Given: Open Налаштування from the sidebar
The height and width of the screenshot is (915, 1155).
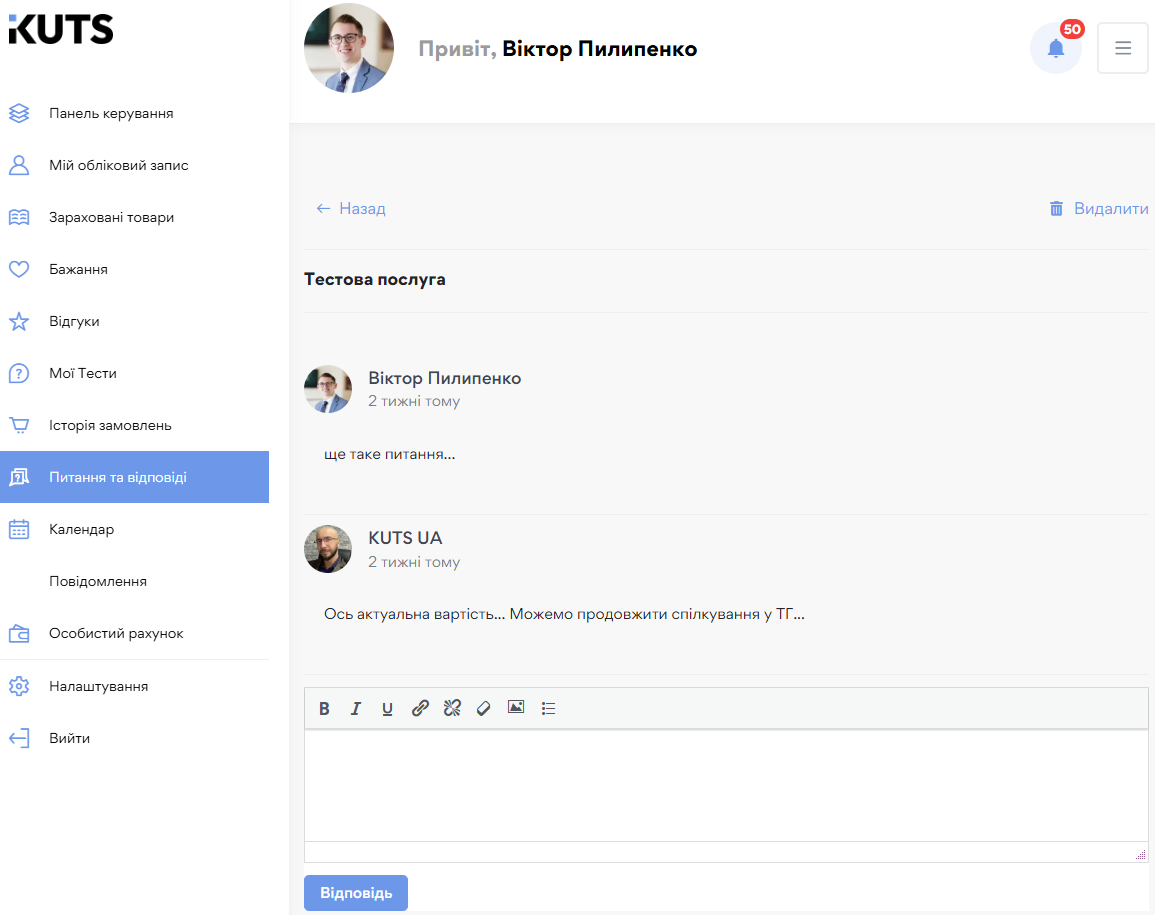Looking at the screenshot, I should pyautogui.click(x=97, y=686).
